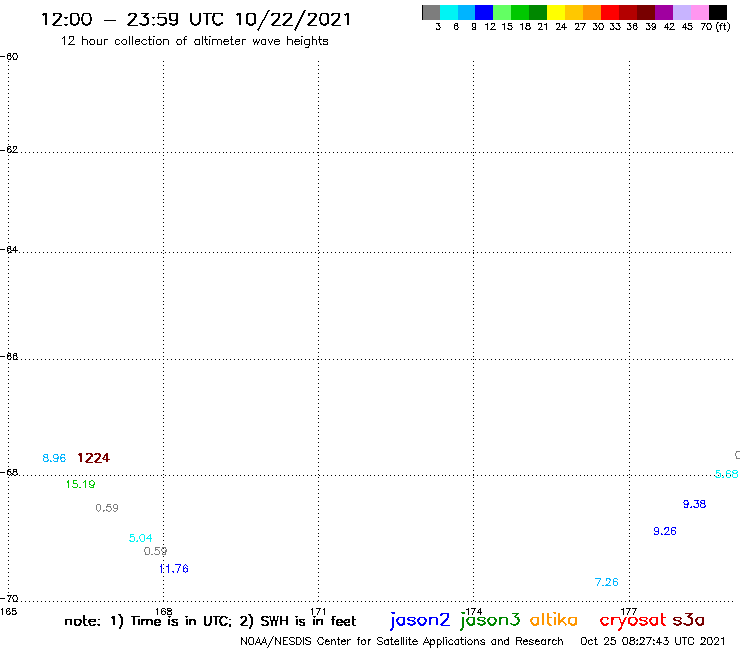This screenshot has height=650, width=740.
Task: Click the 165 longitude axis label
Action: (8, 612)
